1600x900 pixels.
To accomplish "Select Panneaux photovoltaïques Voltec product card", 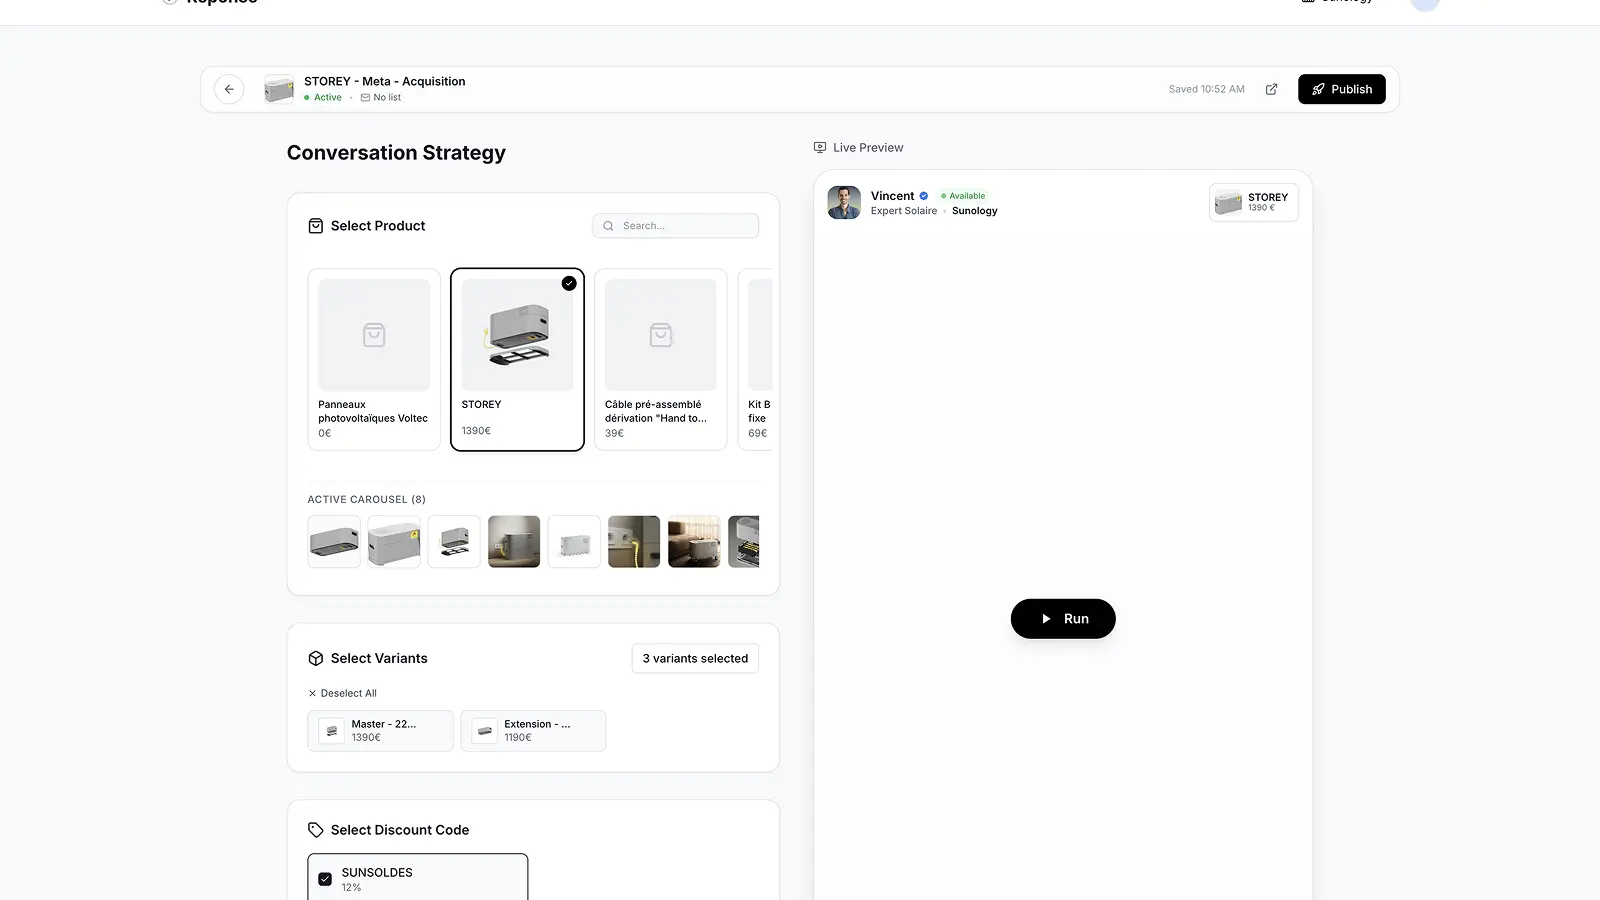I will (x=374, y=359).
